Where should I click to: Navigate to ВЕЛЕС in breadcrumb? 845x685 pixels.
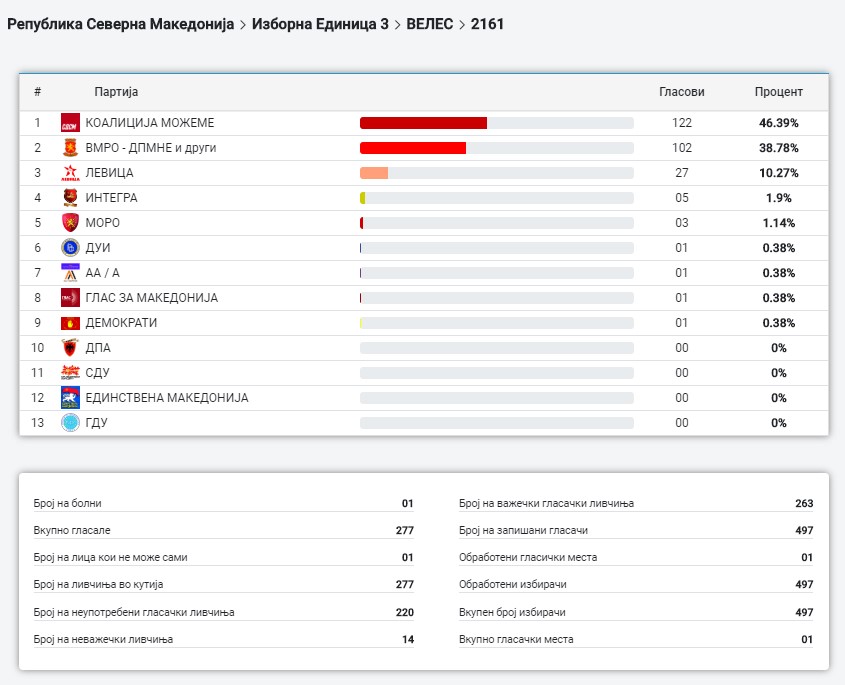pos(430,23)
